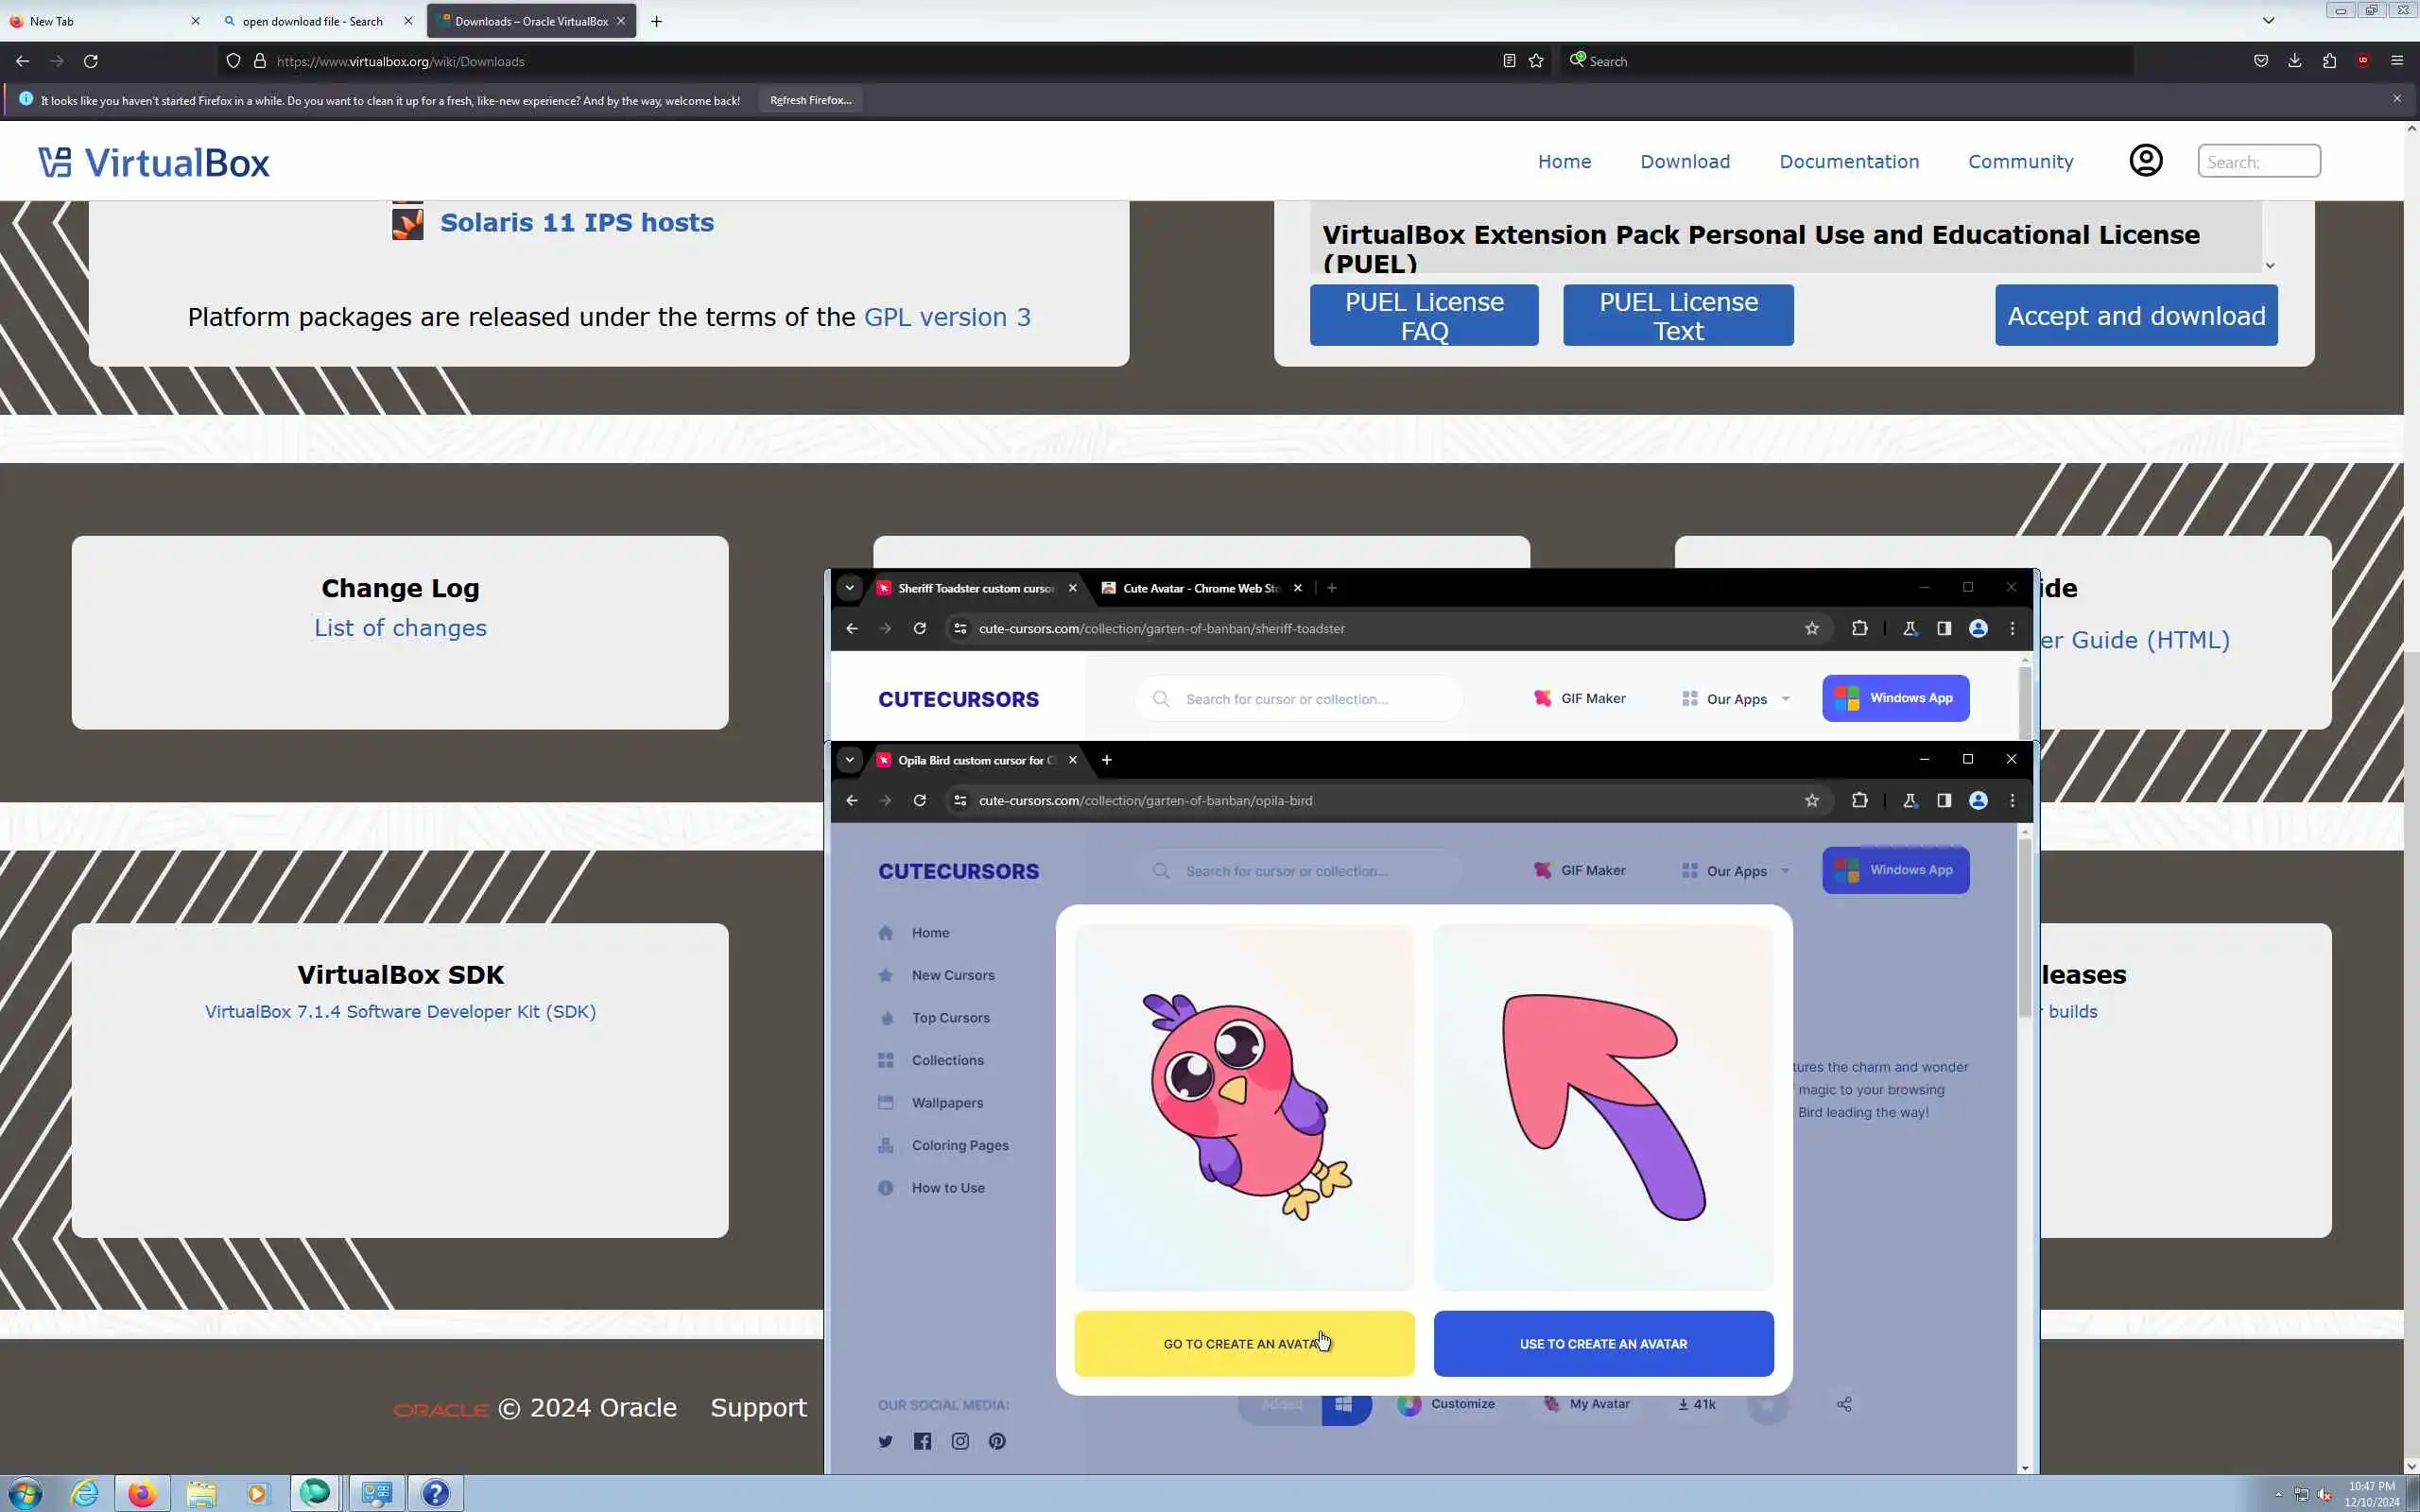The width and height of the screenshot is (2420, 1512).
Task: Toggle Firefox reader view icon
Action: click(1509, 61)
